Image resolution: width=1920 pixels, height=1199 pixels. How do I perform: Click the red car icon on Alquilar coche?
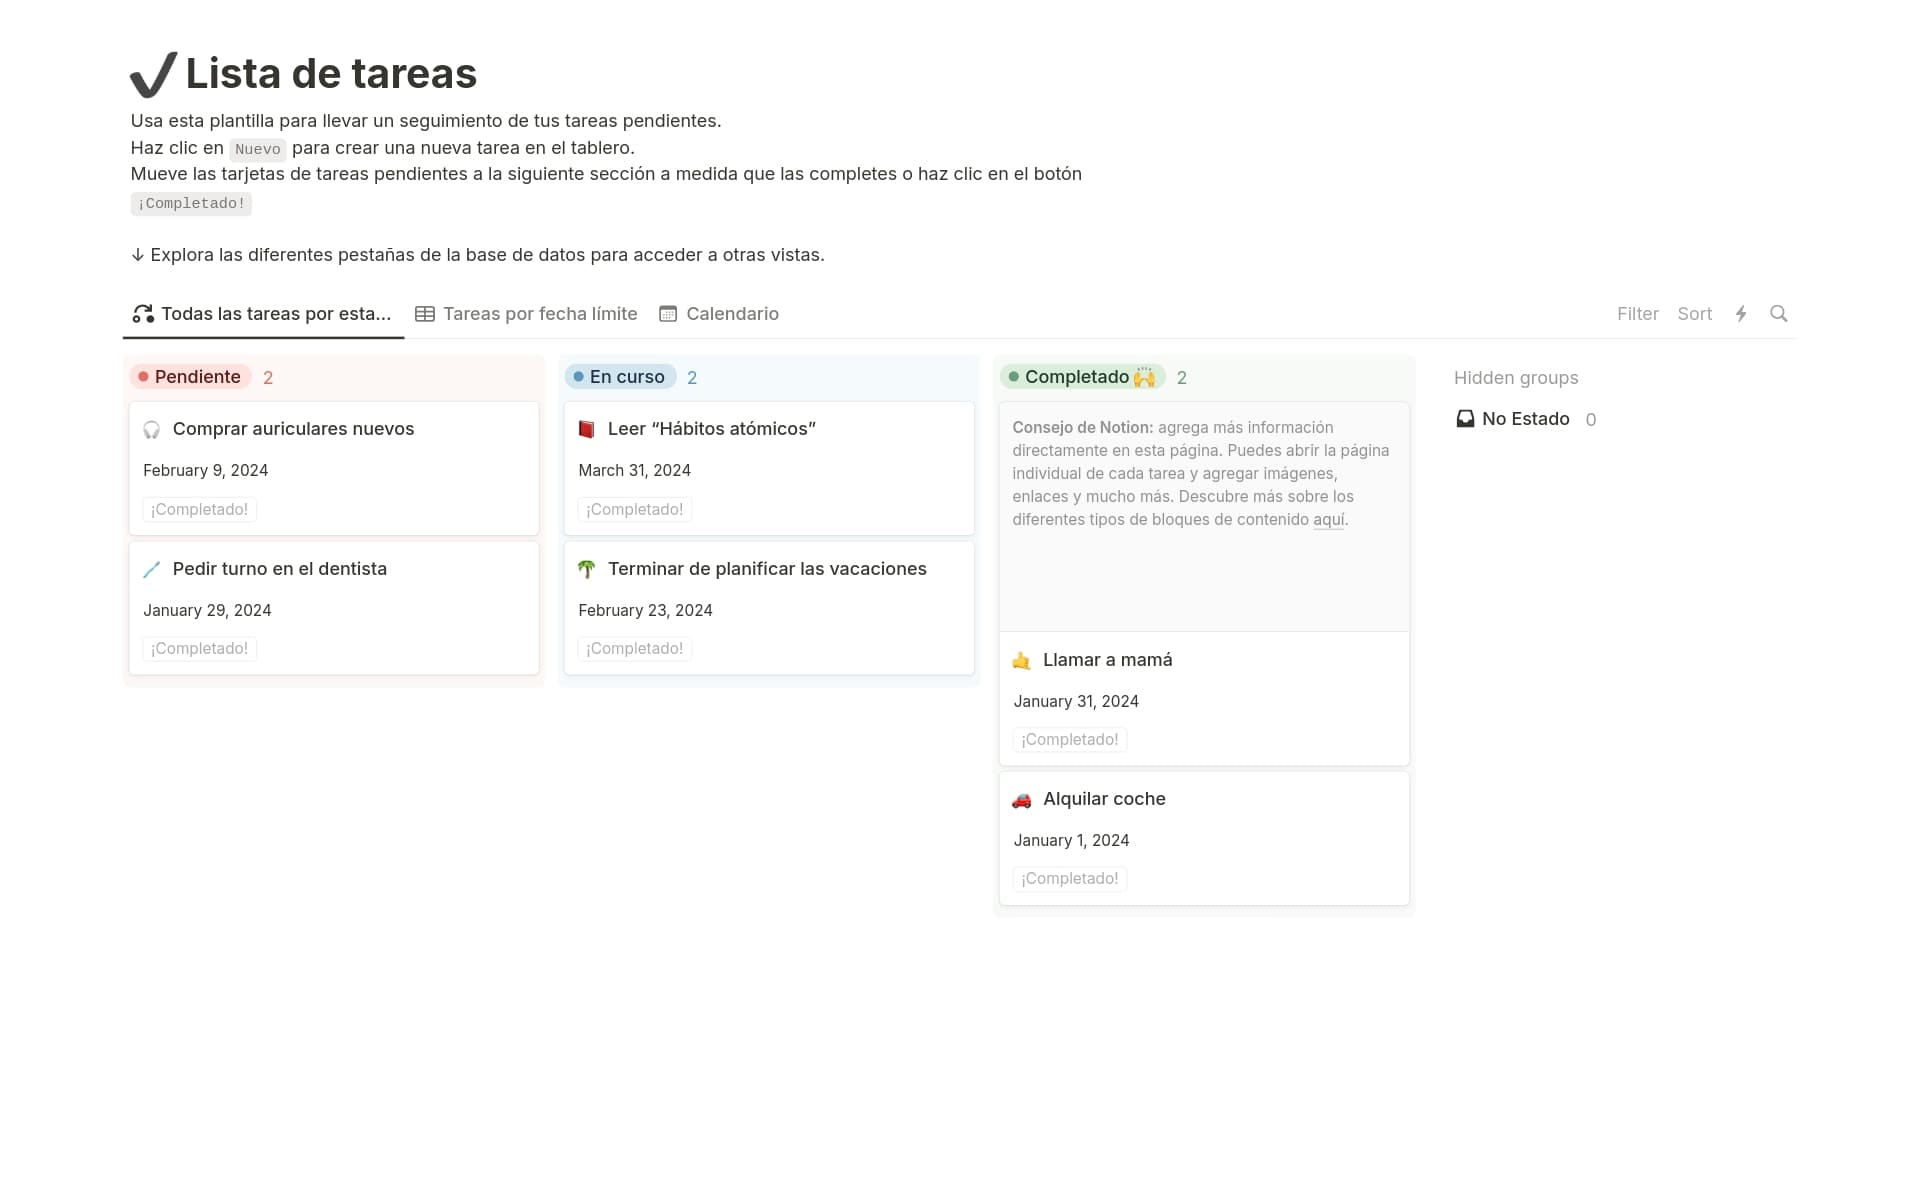(1021, 800)
